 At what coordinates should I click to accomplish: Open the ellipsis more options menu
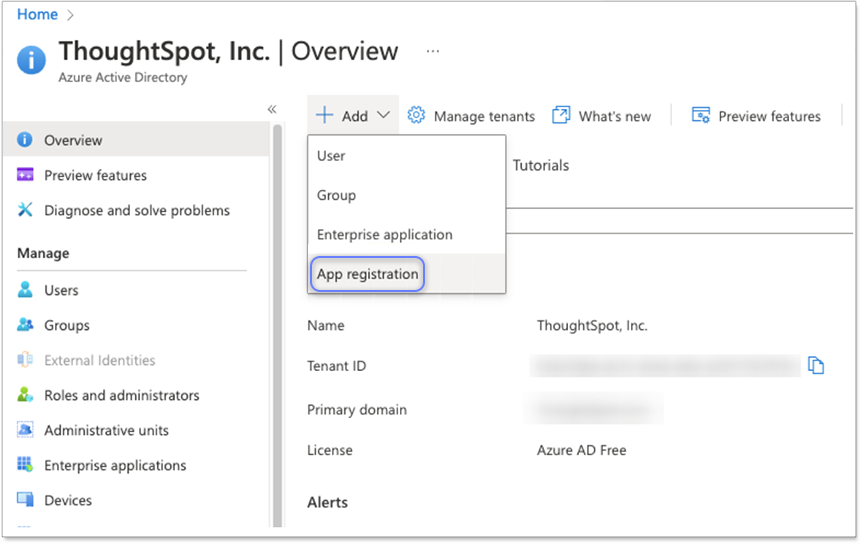click(x=432, y=51)
